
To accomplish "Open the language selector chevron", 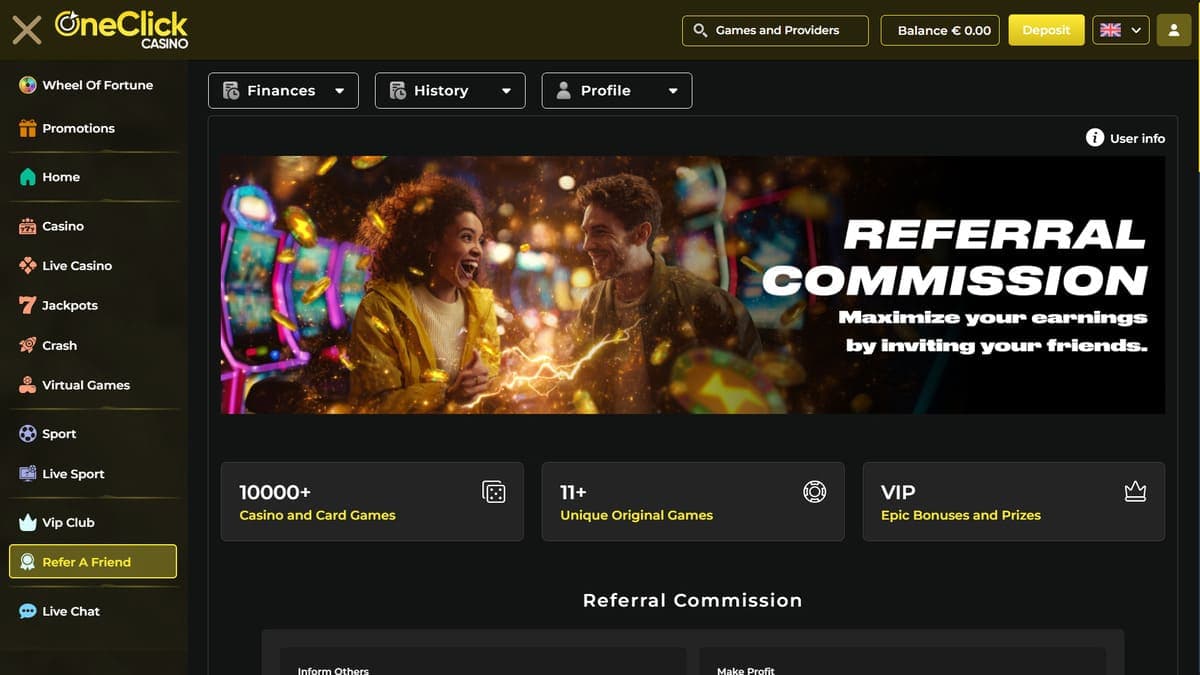I will [x=1136, y=31].
